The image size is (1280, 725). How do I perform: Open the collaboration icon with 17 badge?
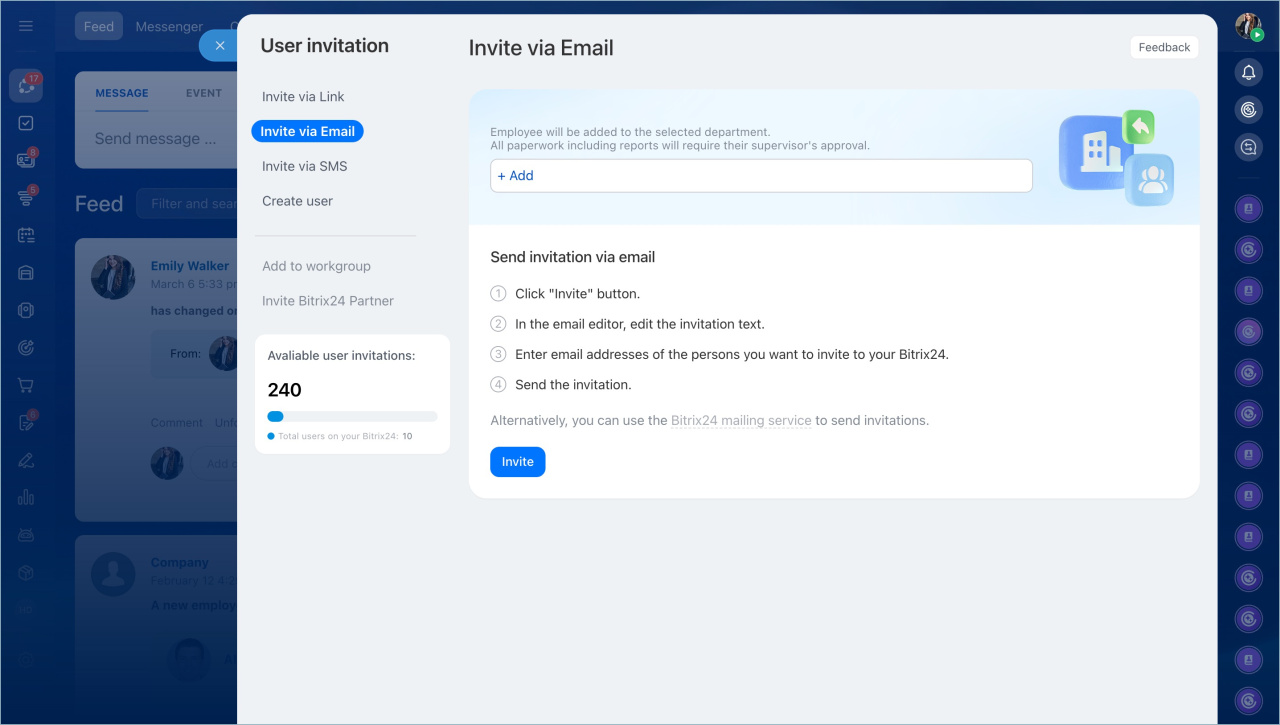pos(26,86)
